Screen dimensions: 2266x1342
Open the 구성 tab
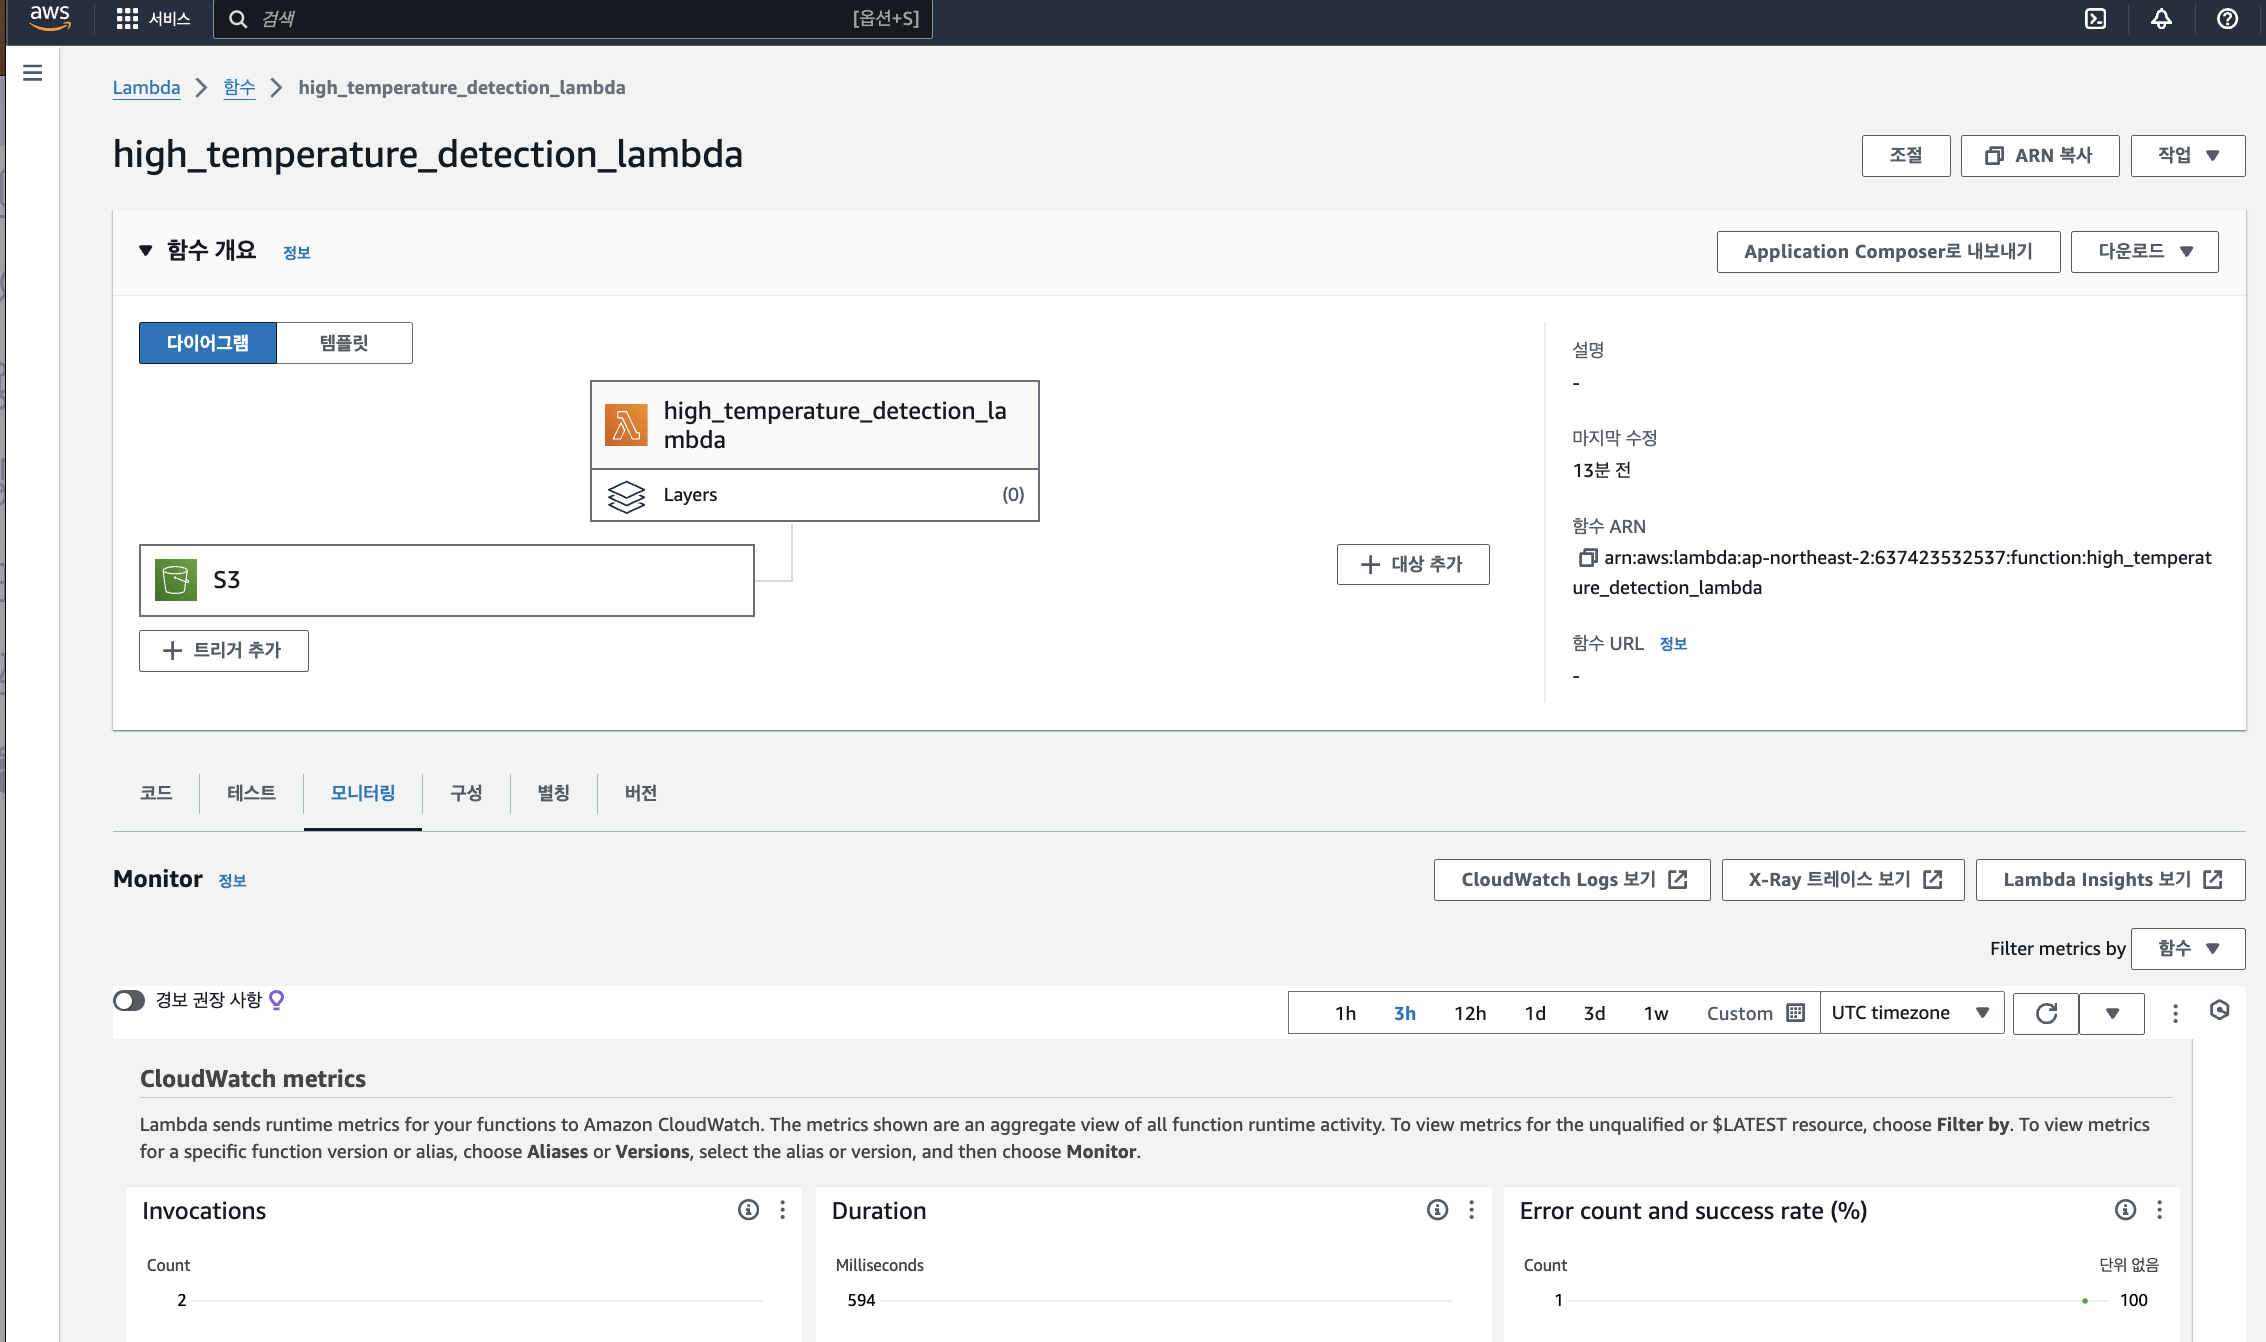click(466, 793)
